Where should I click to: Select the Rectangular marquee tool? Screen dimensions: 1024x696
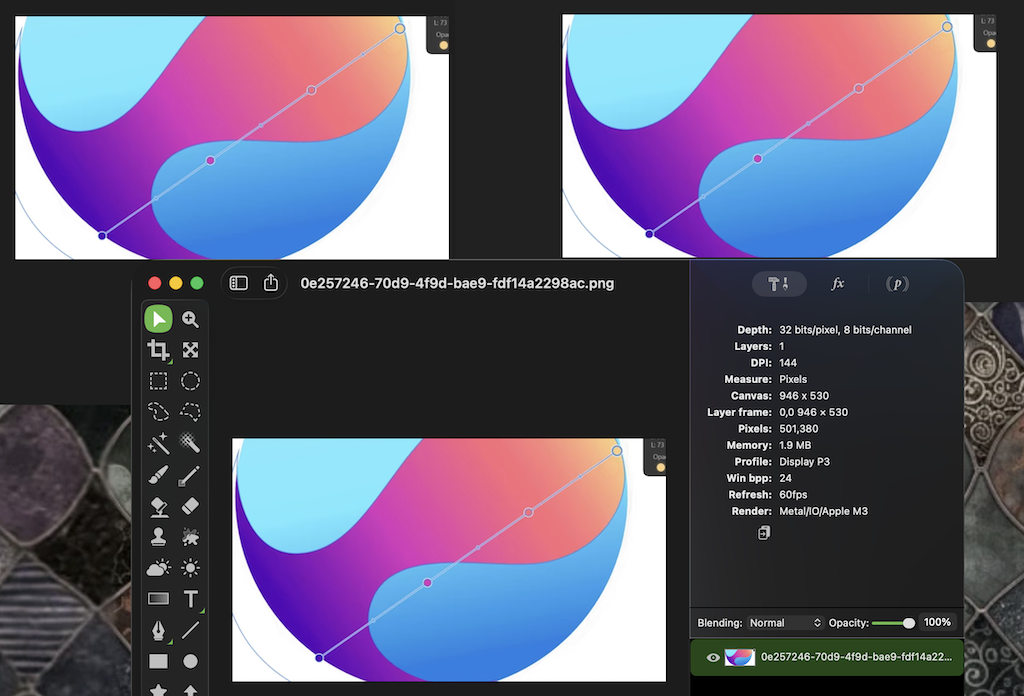click(x=158, y=381)
